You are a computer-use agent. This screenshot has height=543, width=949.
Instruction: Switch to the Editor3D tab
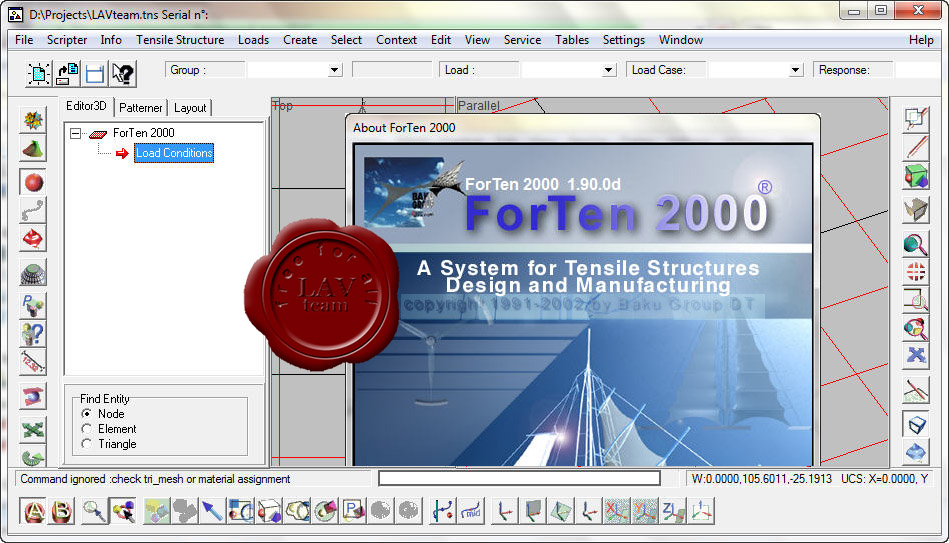(86, 106)
